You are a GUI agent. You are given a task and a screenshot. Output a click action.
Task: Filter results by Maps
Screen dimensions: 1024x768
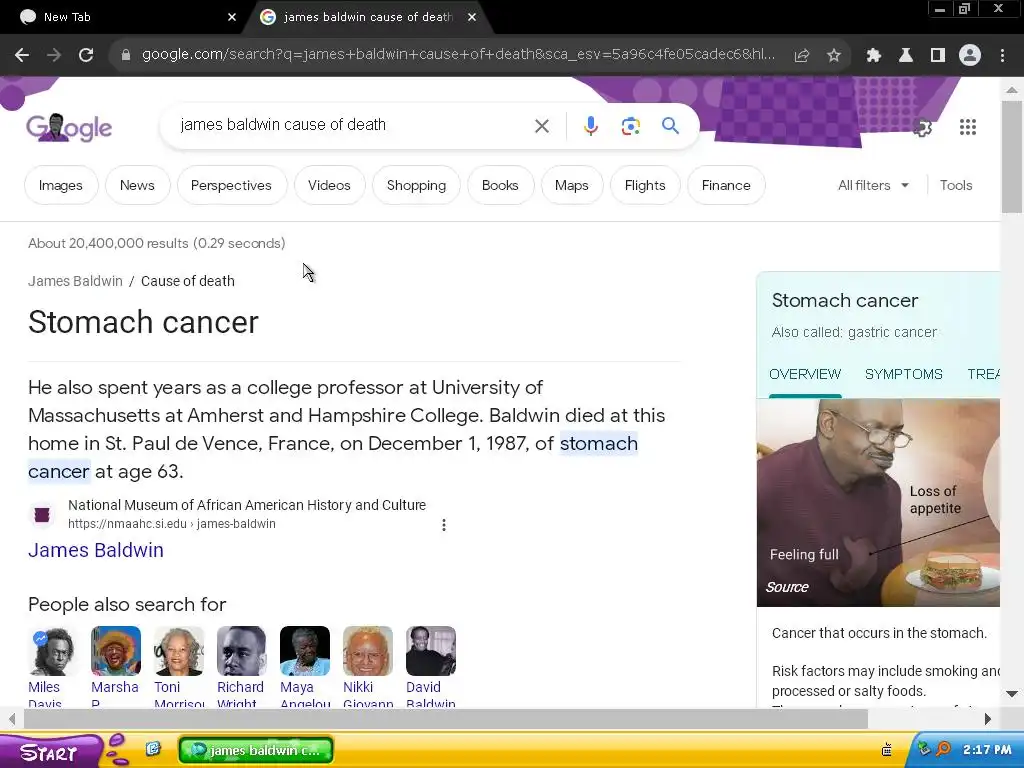coord(571,185)
